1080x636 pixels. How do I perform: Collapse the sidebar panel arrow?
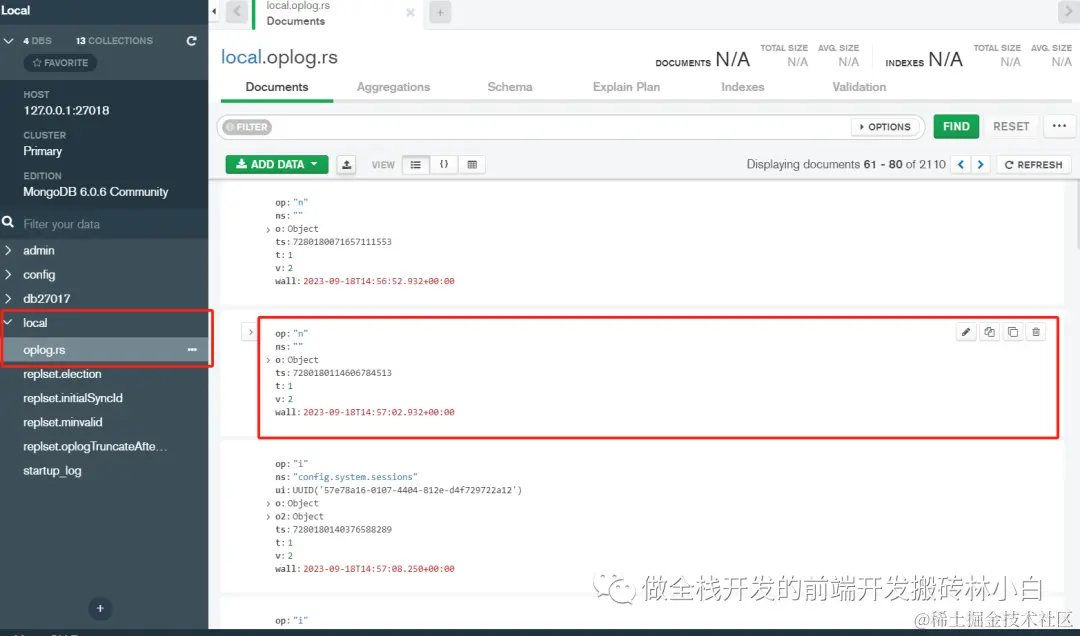pyautogui.click(x=214, y=12)
